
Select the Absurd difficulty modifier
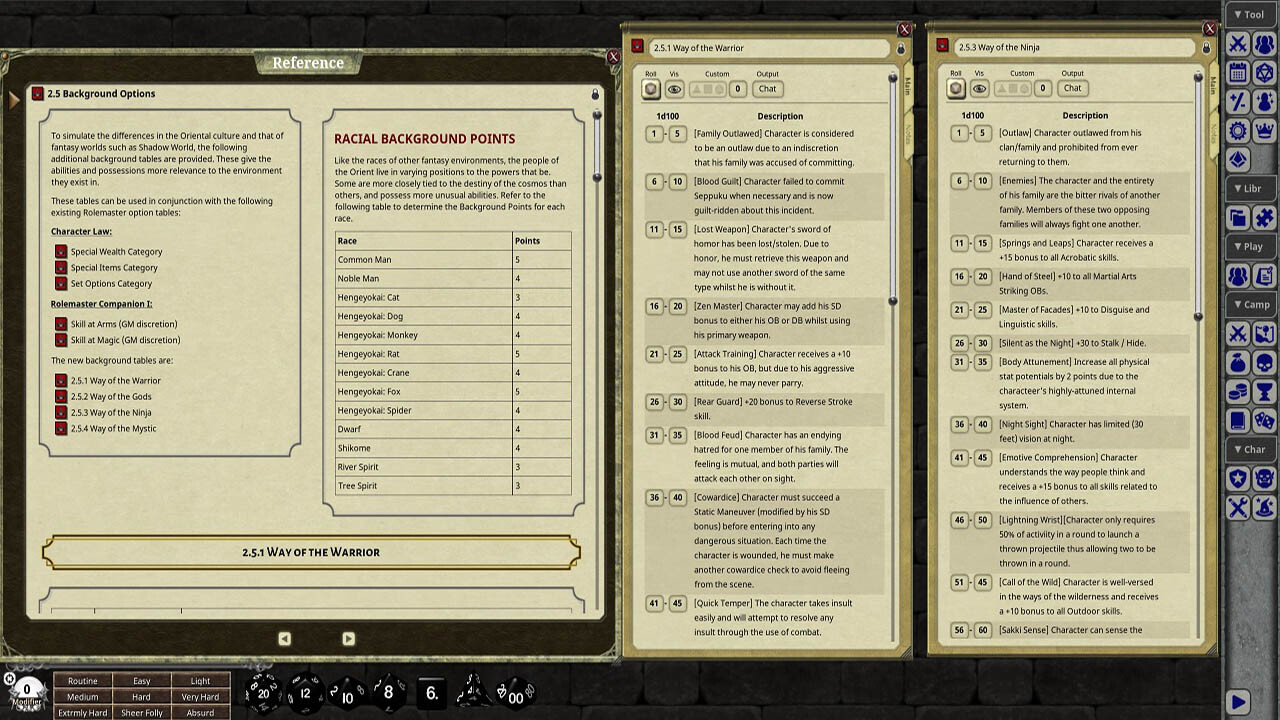coord(200,713)
